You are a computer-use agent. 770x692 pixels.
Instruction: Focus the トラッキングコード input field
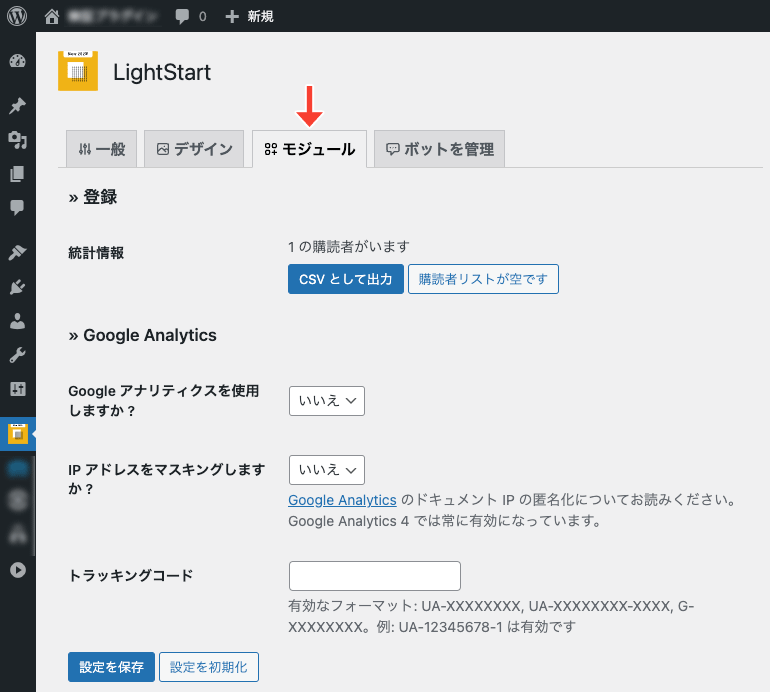(375, 576)
